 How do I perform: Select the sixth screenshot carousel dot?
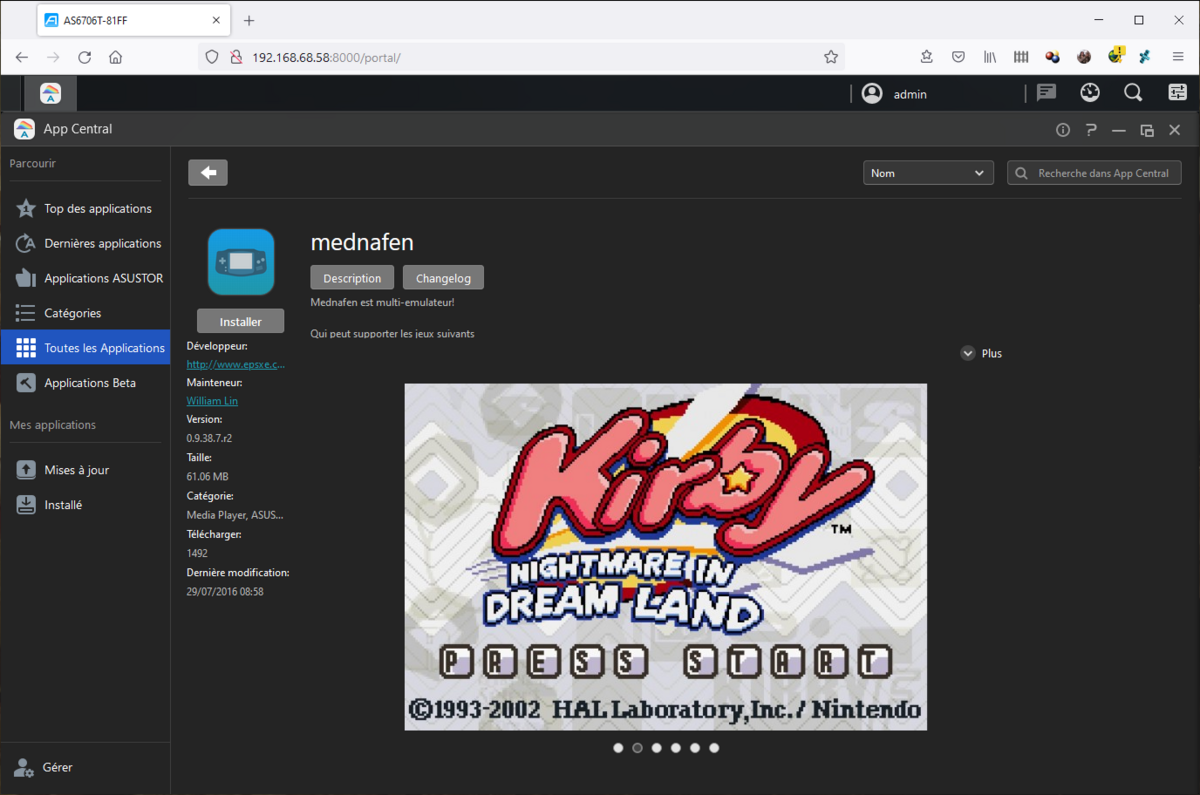pos(714,748)
